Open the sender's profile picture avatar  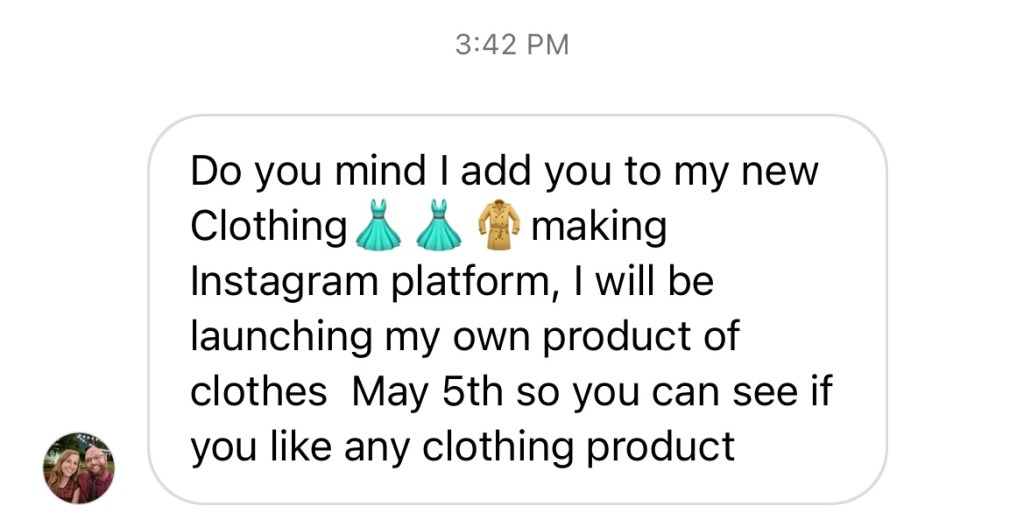coord(79,467)
